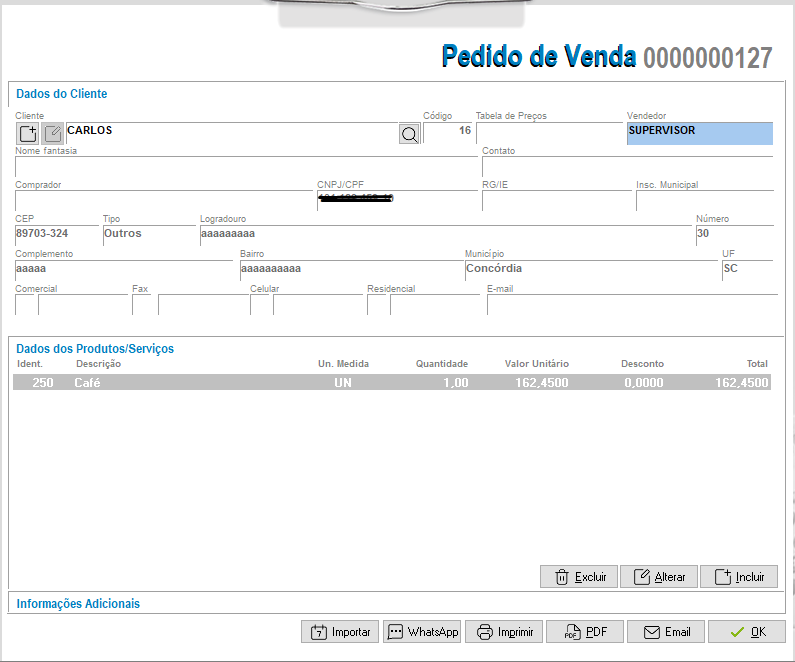Click into the E-mail input field
The width and height of the screenshot is (795, 662).
coord(630,304)
